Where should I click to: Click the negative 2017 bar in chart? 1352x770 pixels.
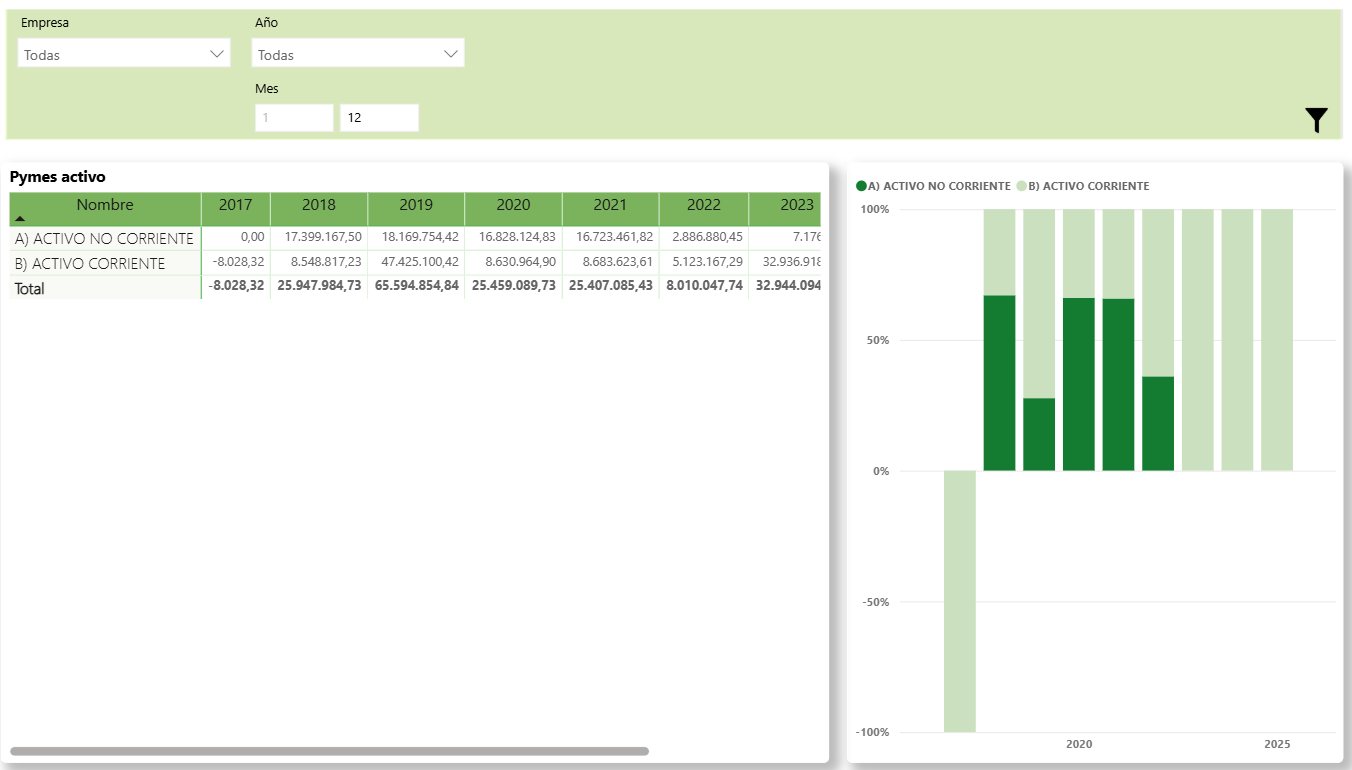click(959, 600)
